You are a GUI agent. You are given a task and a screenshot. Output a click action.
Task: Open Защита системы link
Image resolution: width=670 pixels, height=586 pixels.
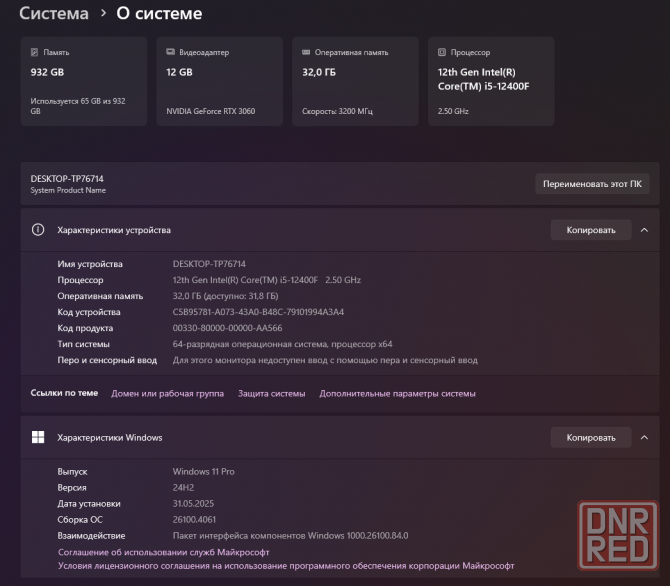(272, 394)
